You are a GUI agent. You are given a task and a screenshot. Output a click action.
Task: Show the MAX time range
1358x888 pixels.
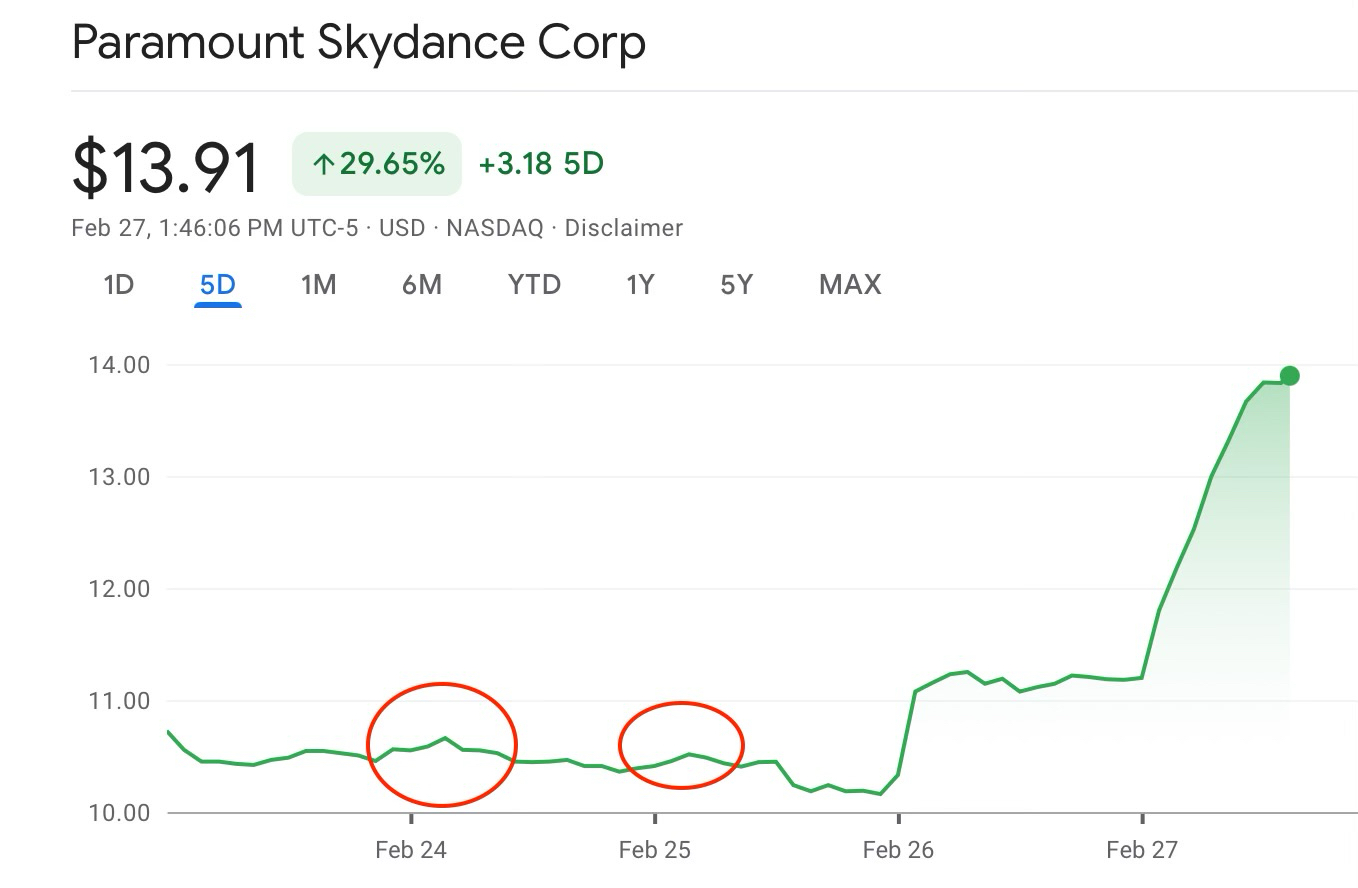pos(849,285)
